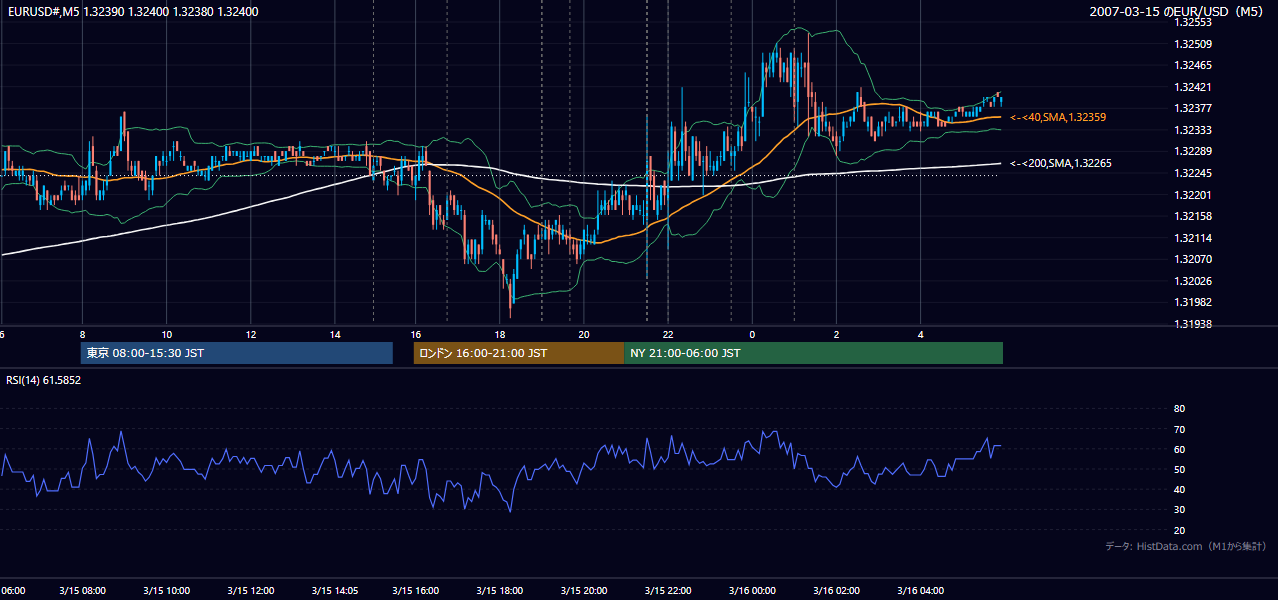Click the NY 21:00-06:00 JST session bar
Image resolution: width=1278 pixels, height=600 pixels.
tap(813, 353)
